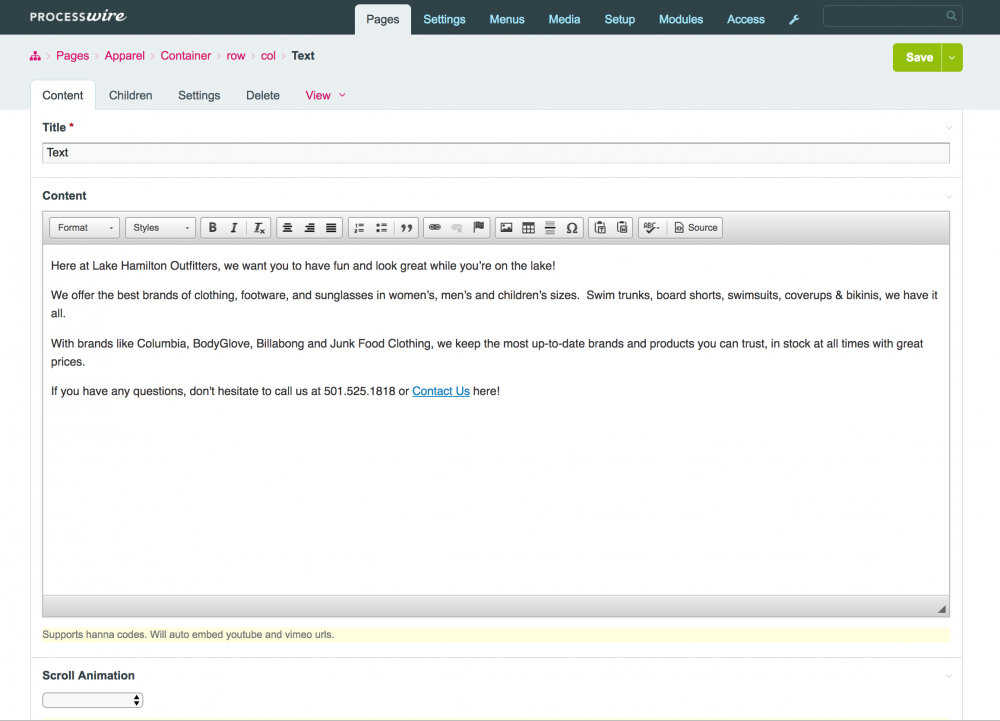The height and width of the screenshot is (721, 1000).
Task: Open the Format dropdown
Action: pos(84,227)
